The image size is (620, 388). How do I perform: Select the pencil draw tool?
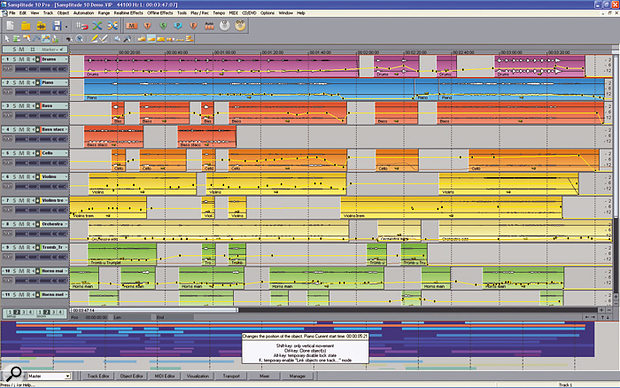(x=94, y=38)
